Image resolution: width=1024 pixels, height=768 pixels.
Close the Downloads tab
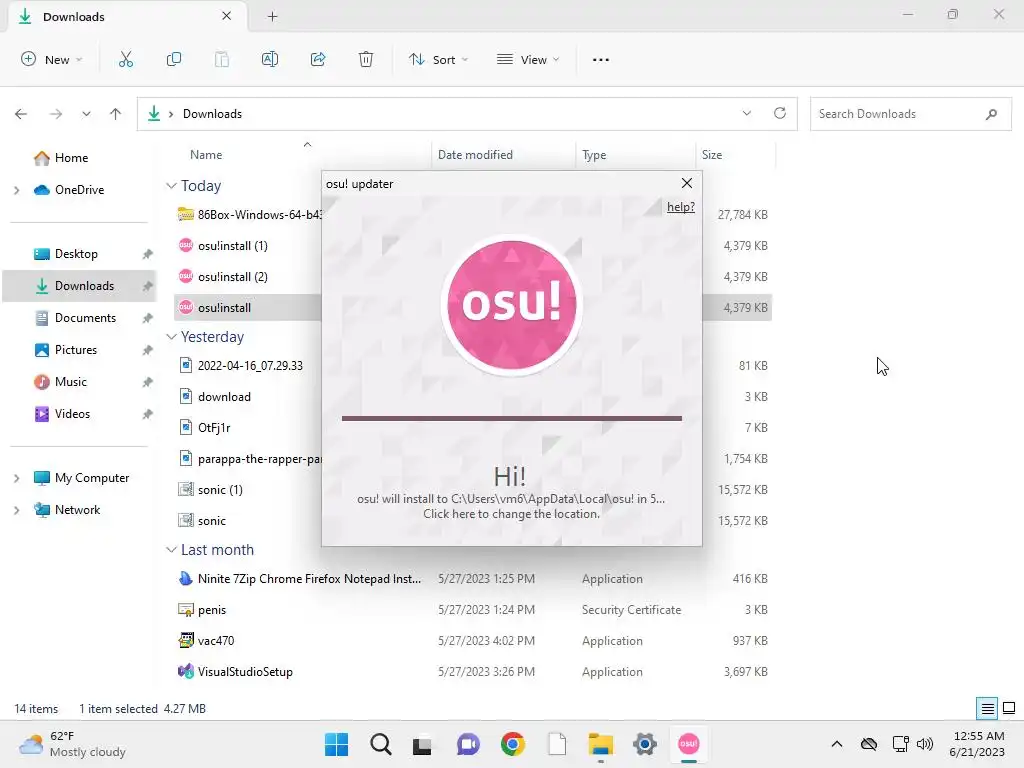(x=227, y=16)
